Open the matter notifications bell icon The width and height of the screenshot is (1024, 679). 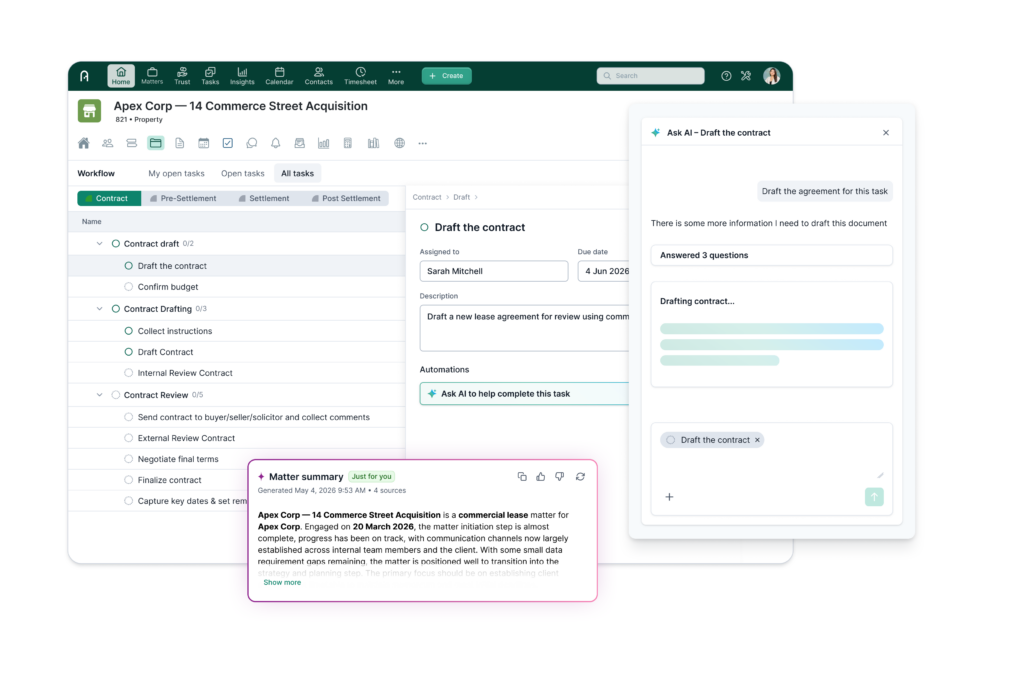[276, 143]
